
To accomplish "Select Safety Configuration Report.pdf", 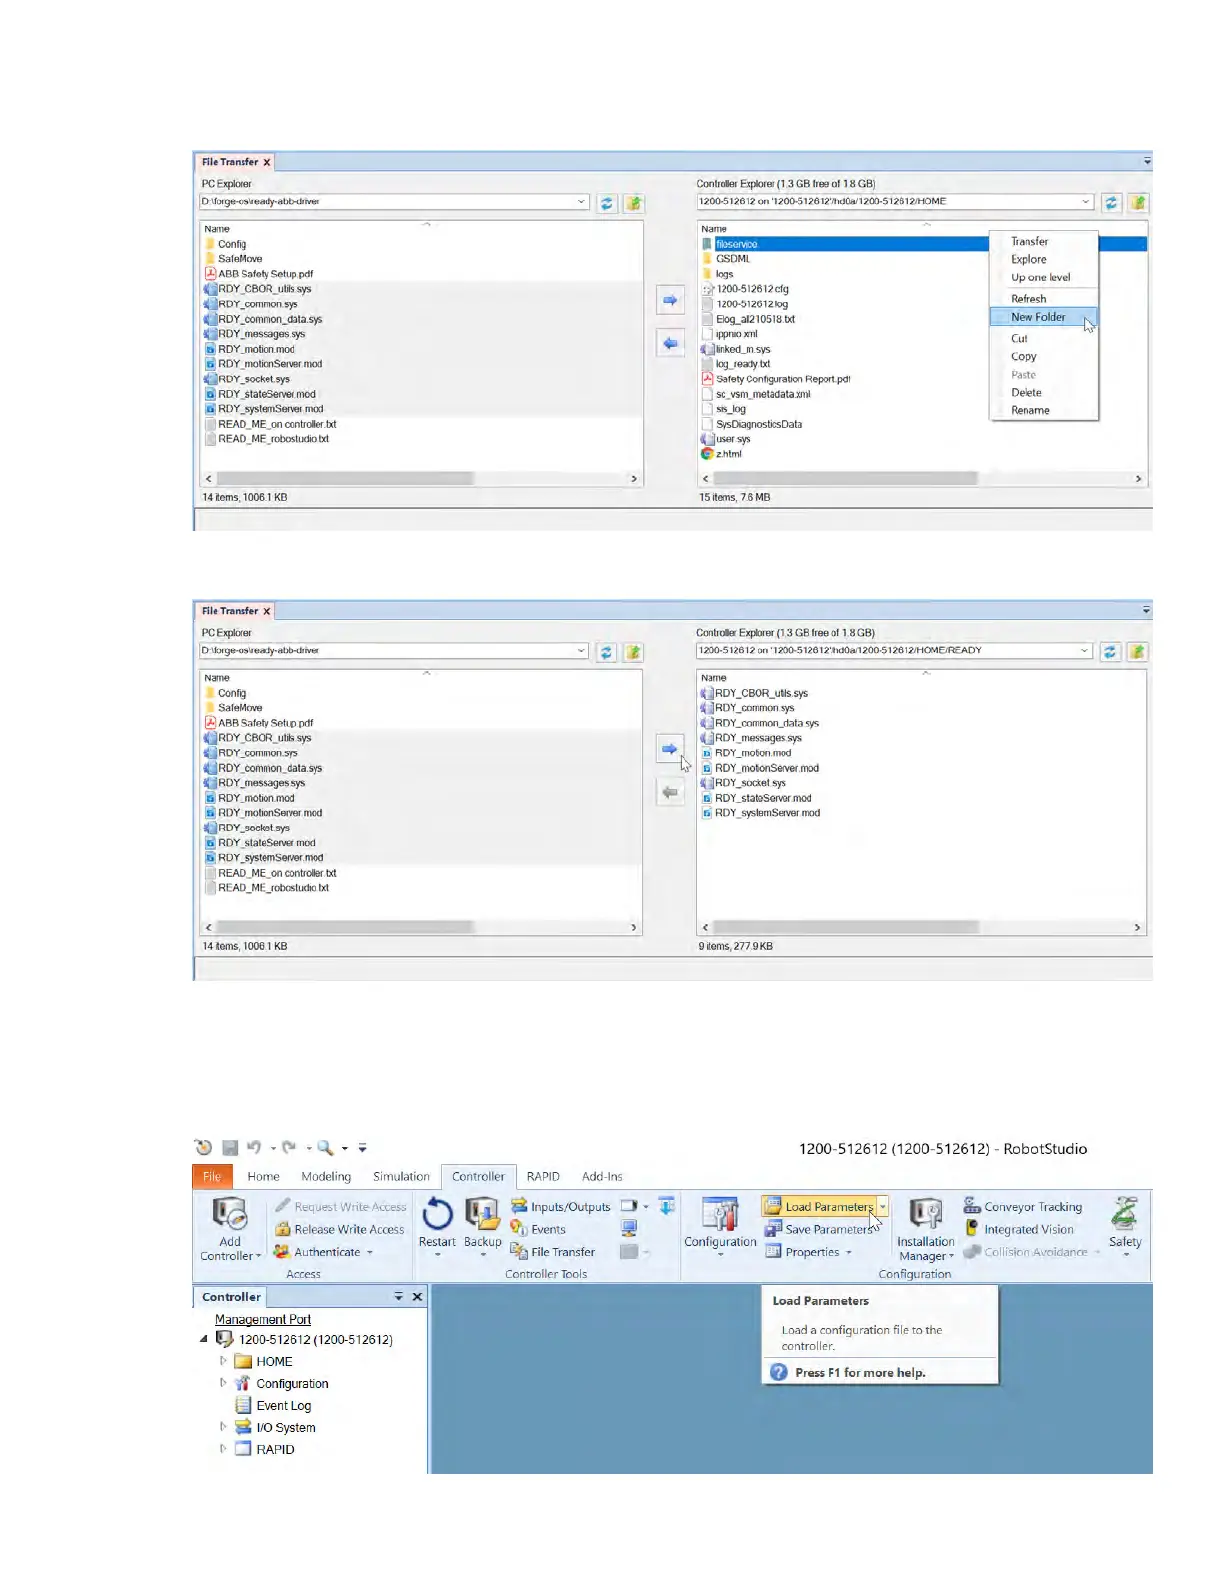I will coord(776,378).
